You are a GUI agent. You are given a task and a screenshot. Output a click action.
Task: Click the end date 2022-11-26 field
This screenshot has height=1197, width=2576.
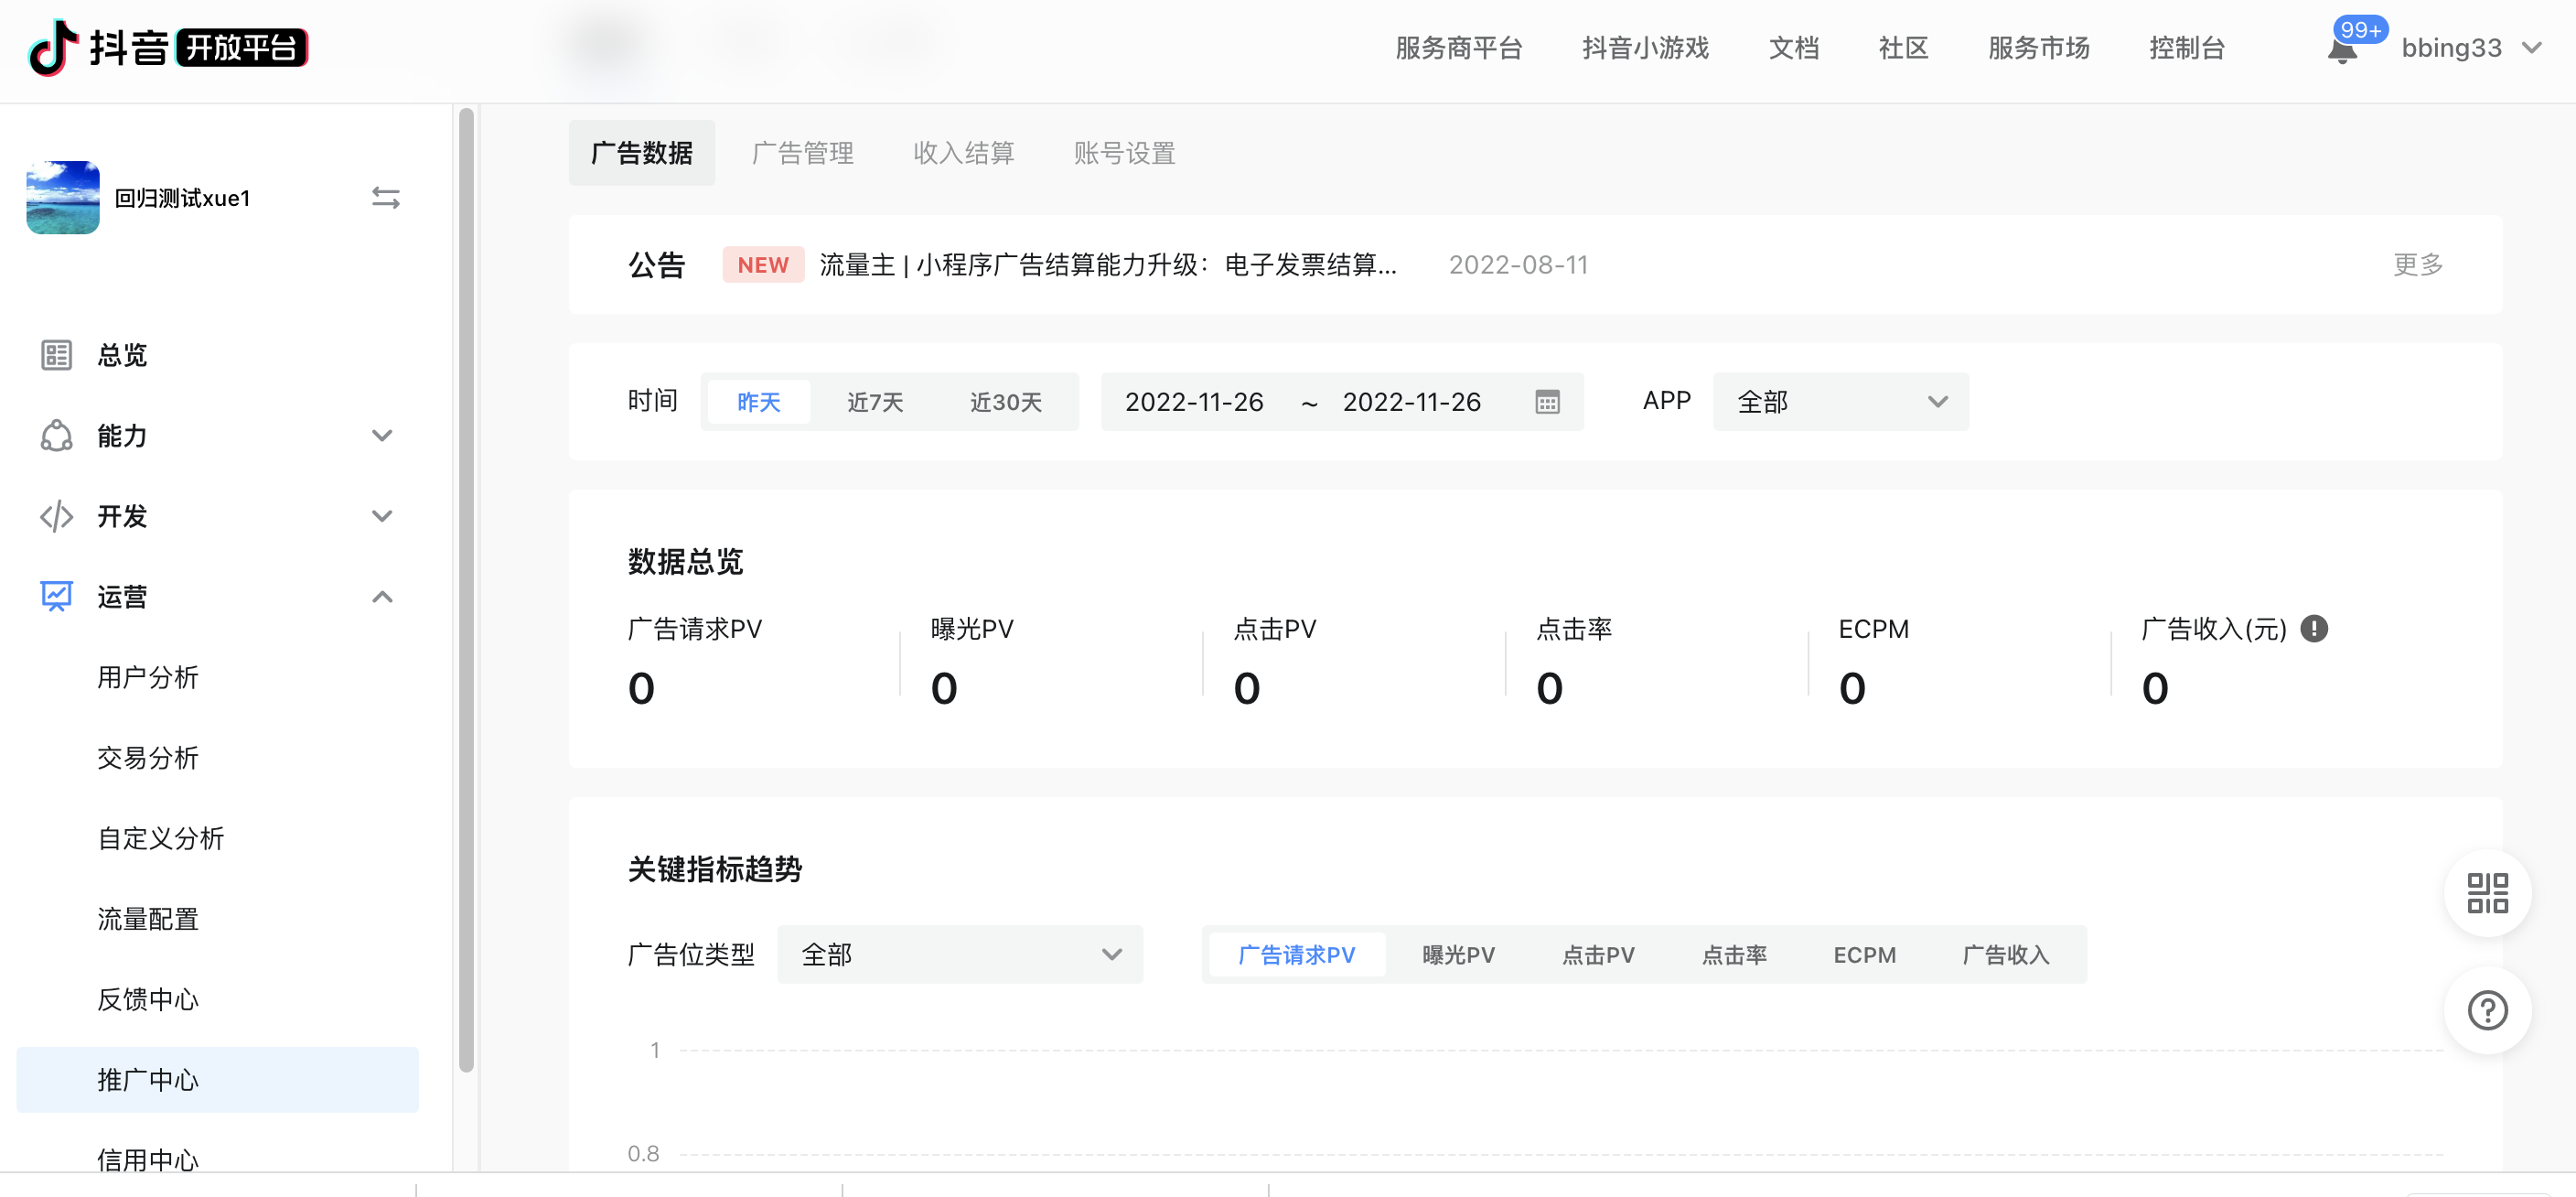point(1411,402)
